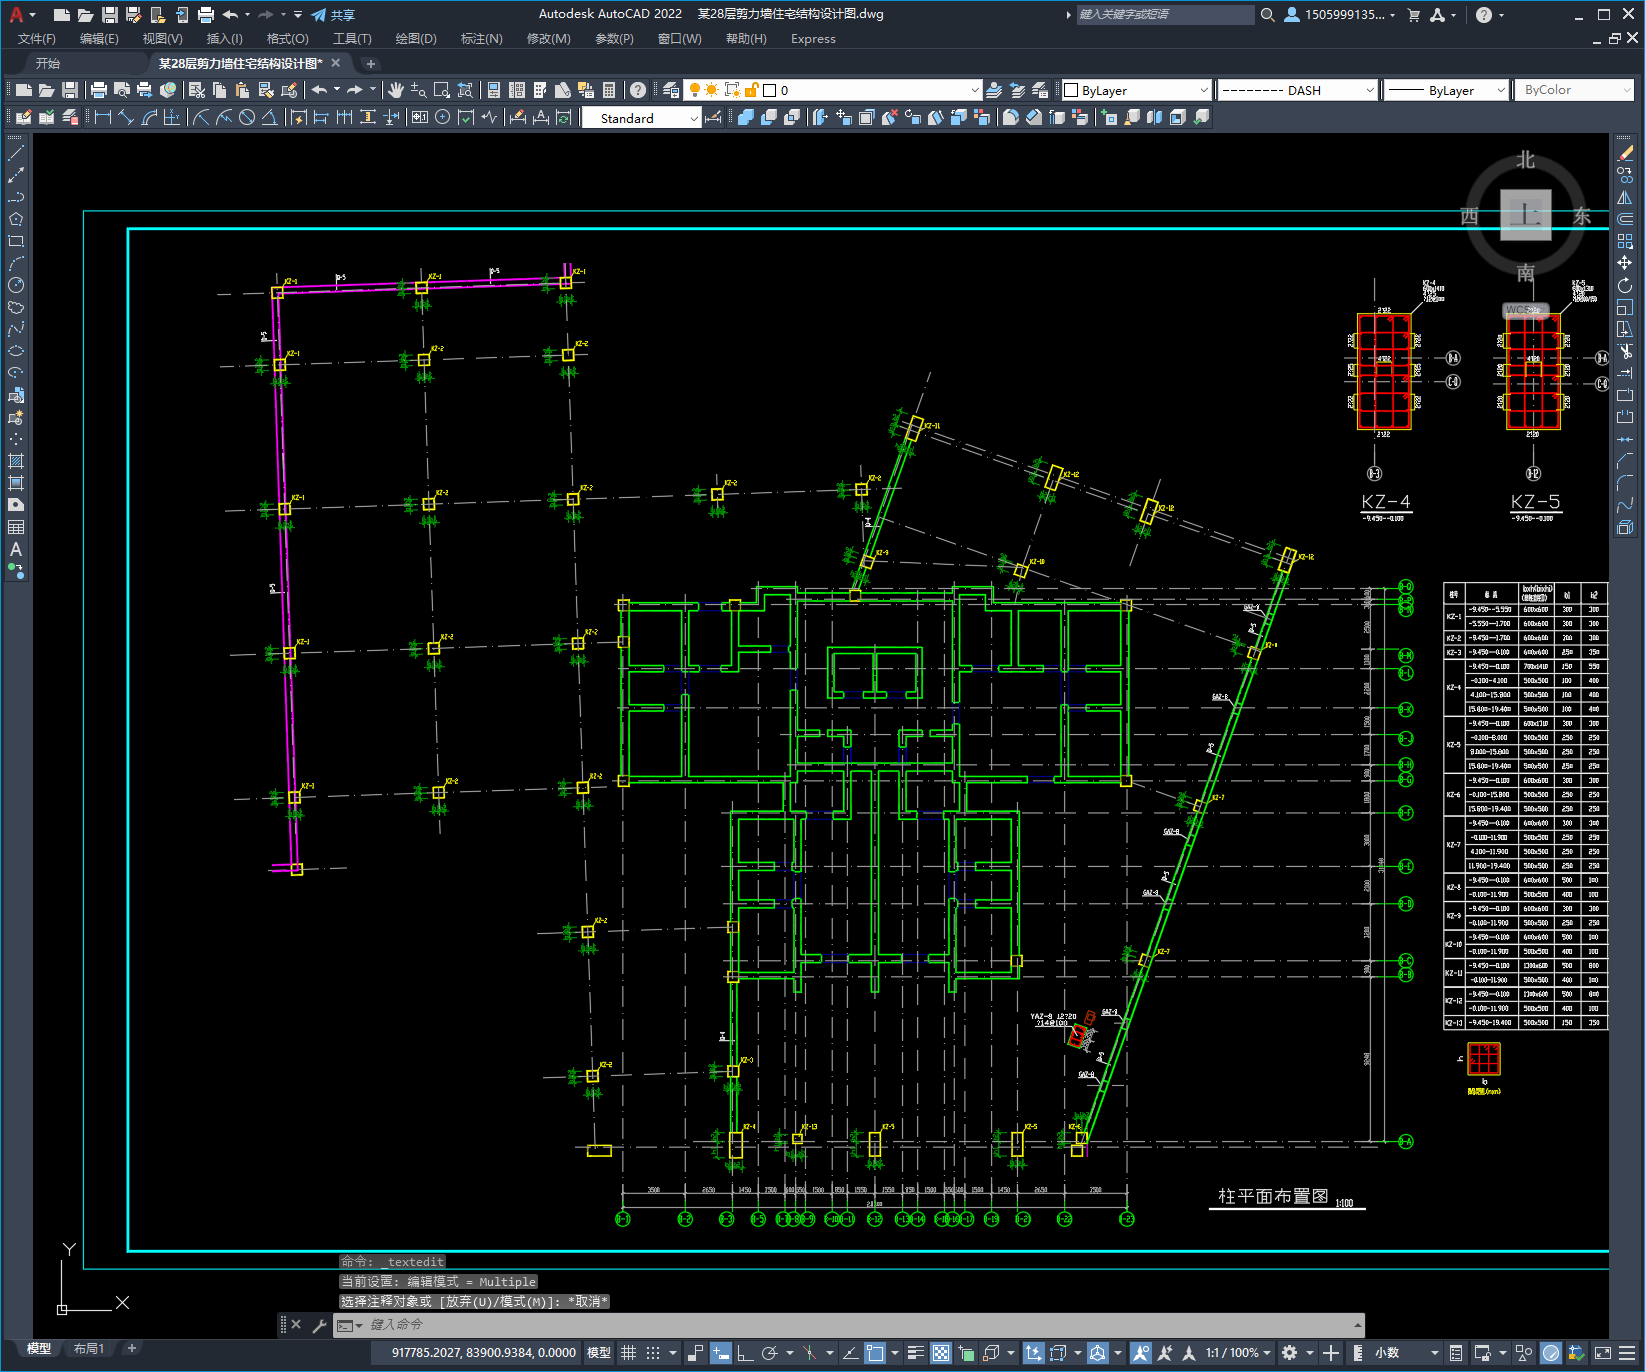Click the ViewCube 上 top face
The width and height of the screenshot is (1645, 1372).
tap(1525, 214)
